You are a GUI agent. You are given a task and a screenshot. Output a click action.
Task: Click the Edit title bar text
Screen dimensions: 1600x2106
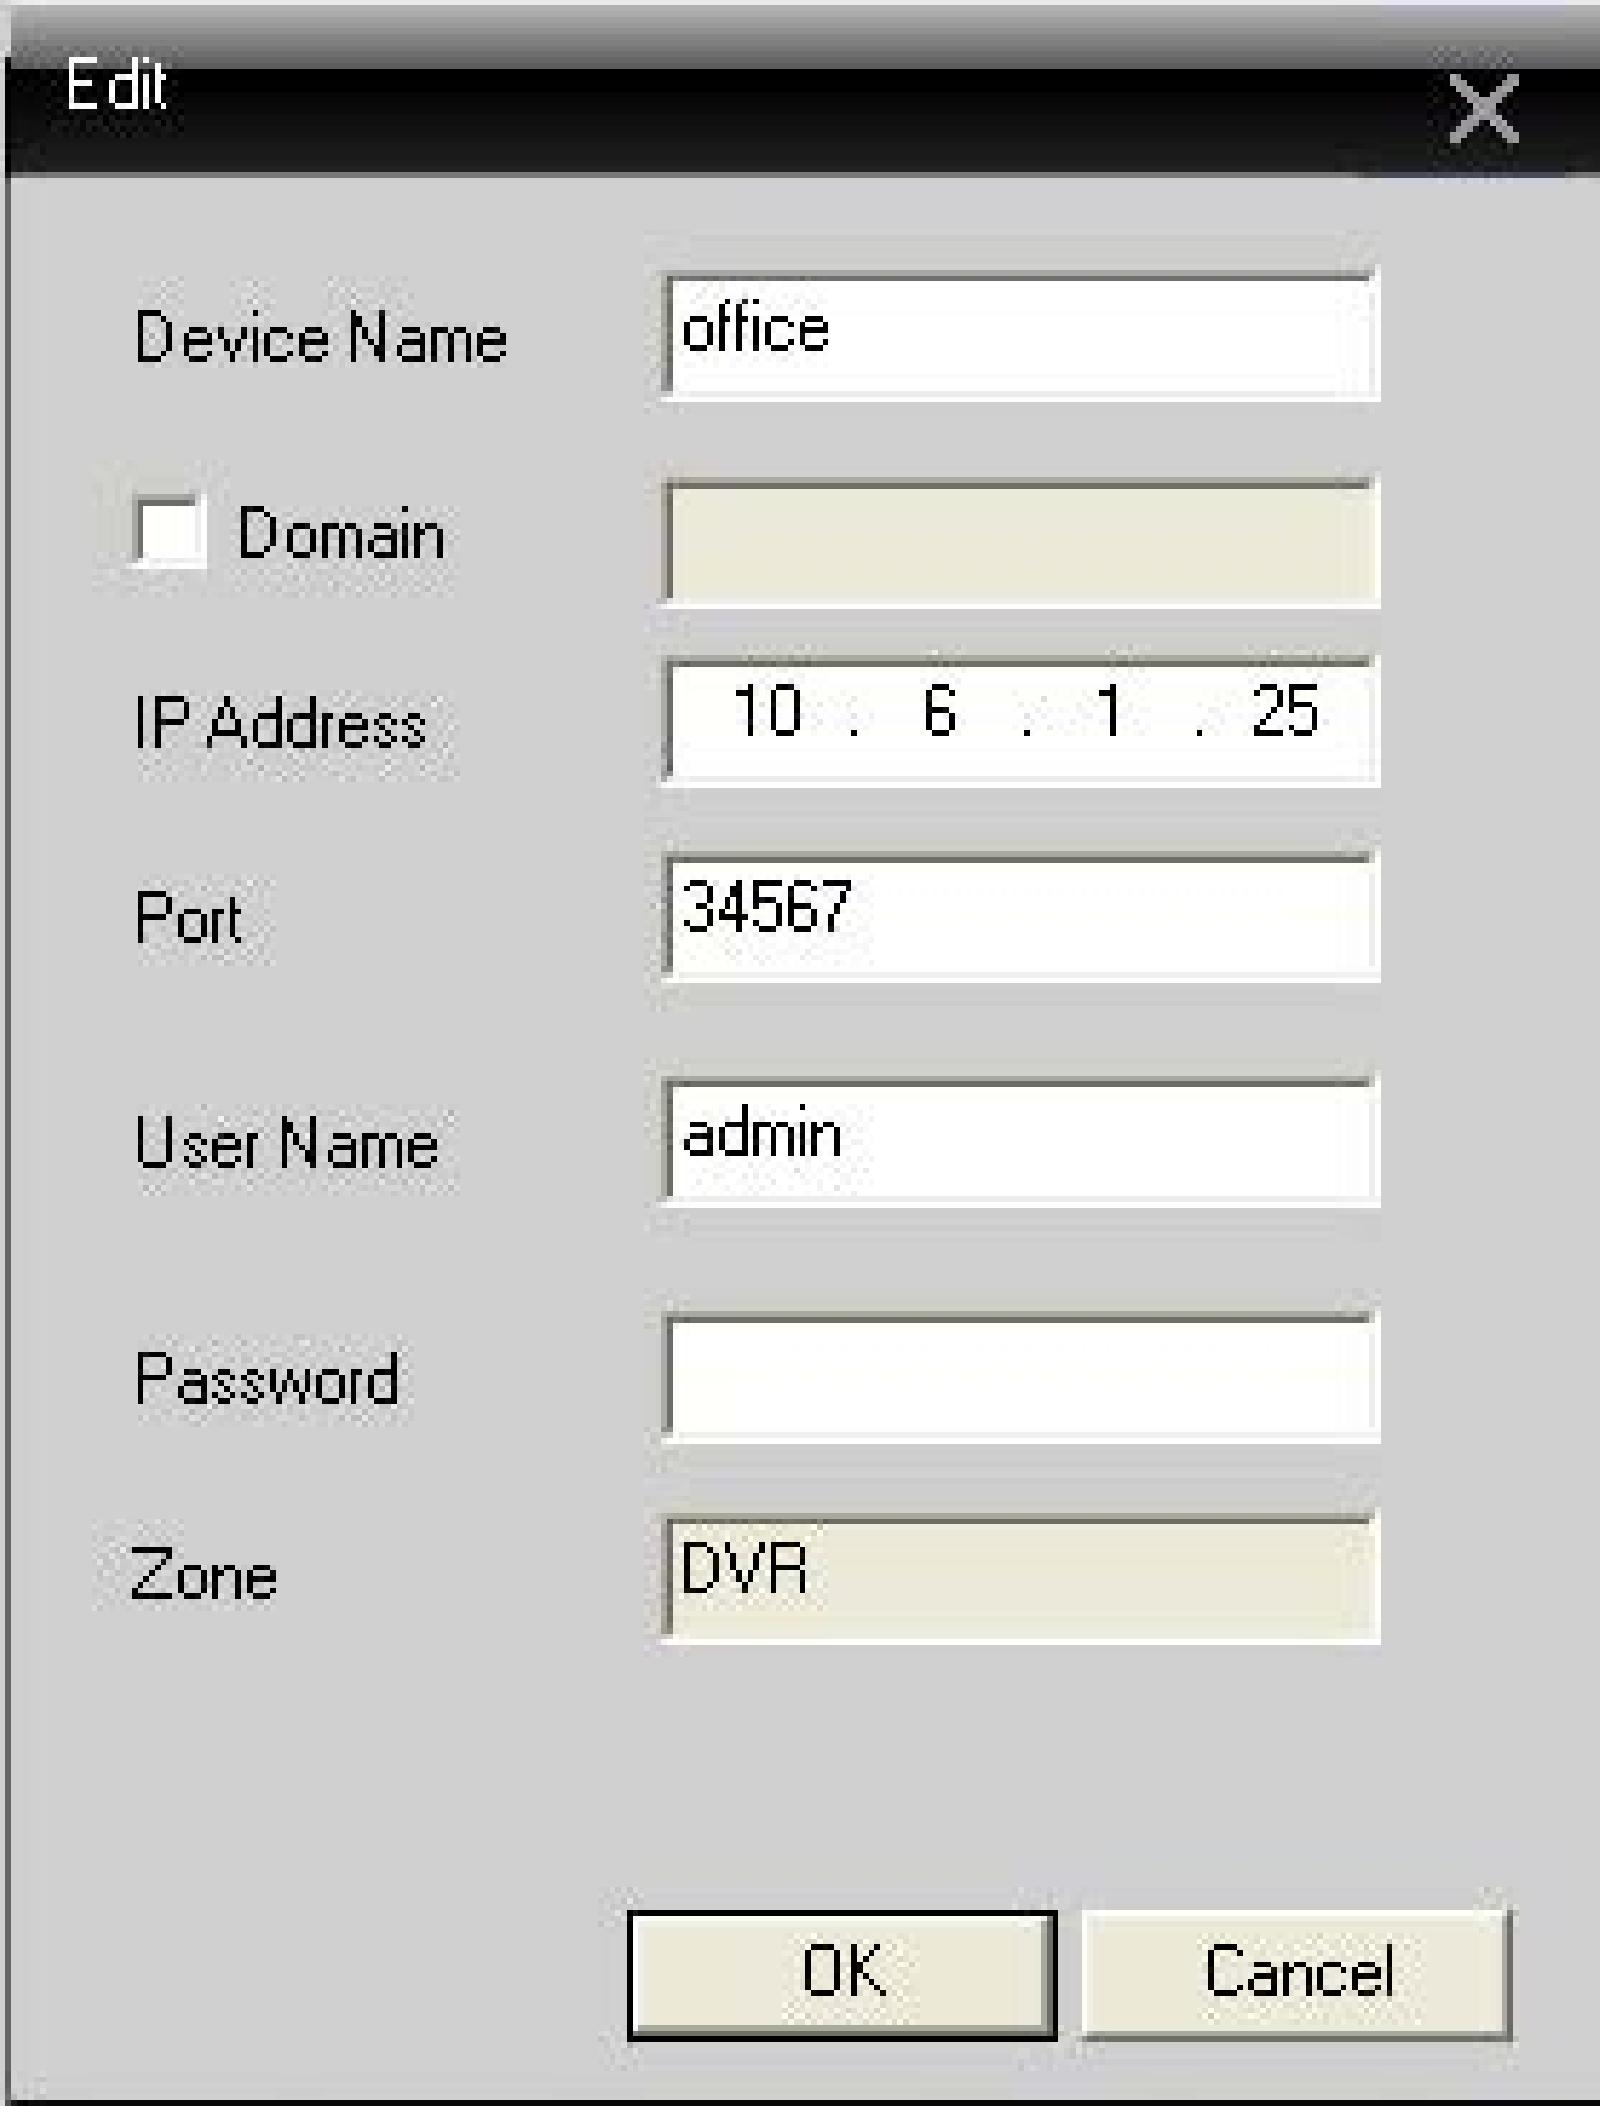click(x=115, y=85)
